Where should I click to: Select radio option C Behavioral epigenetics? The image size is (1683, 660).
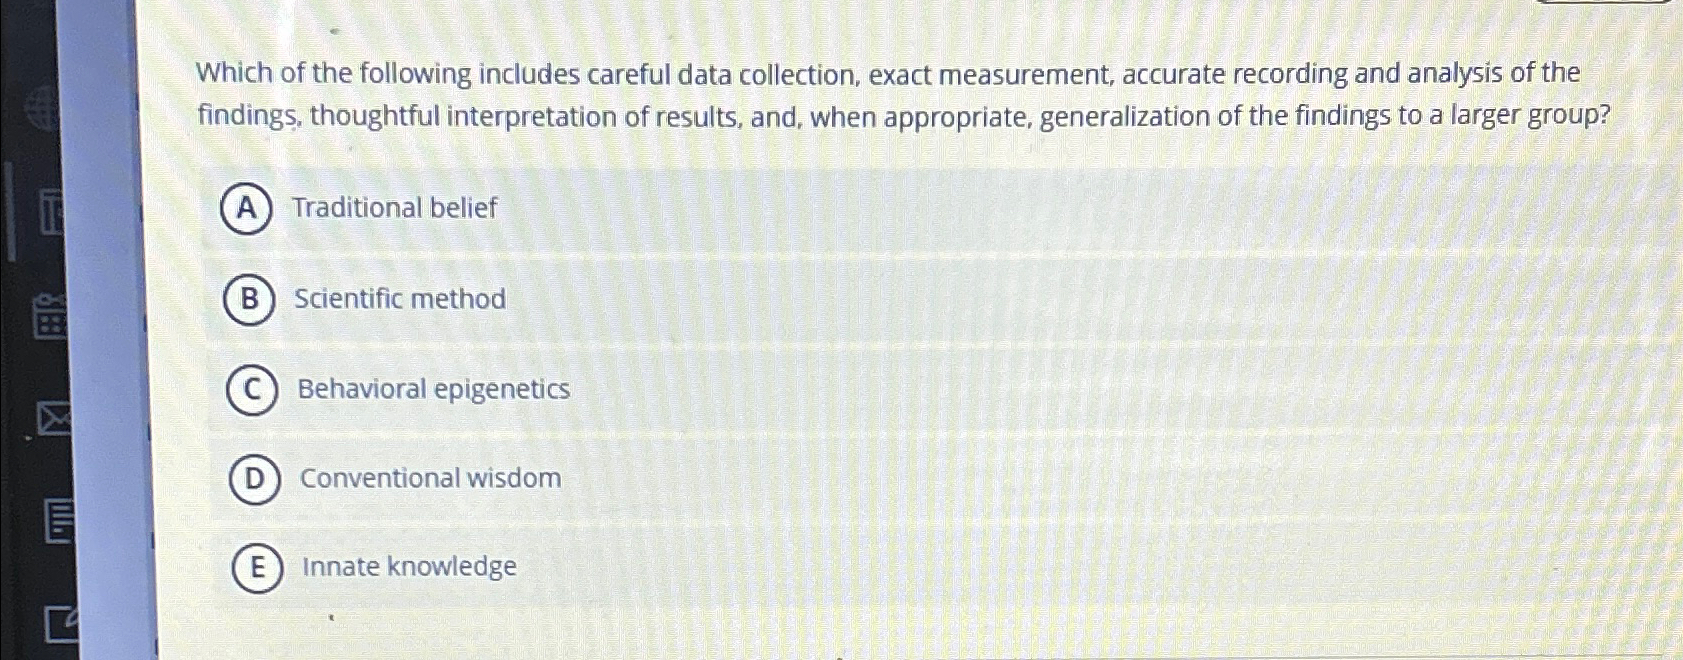coord(253,389)
